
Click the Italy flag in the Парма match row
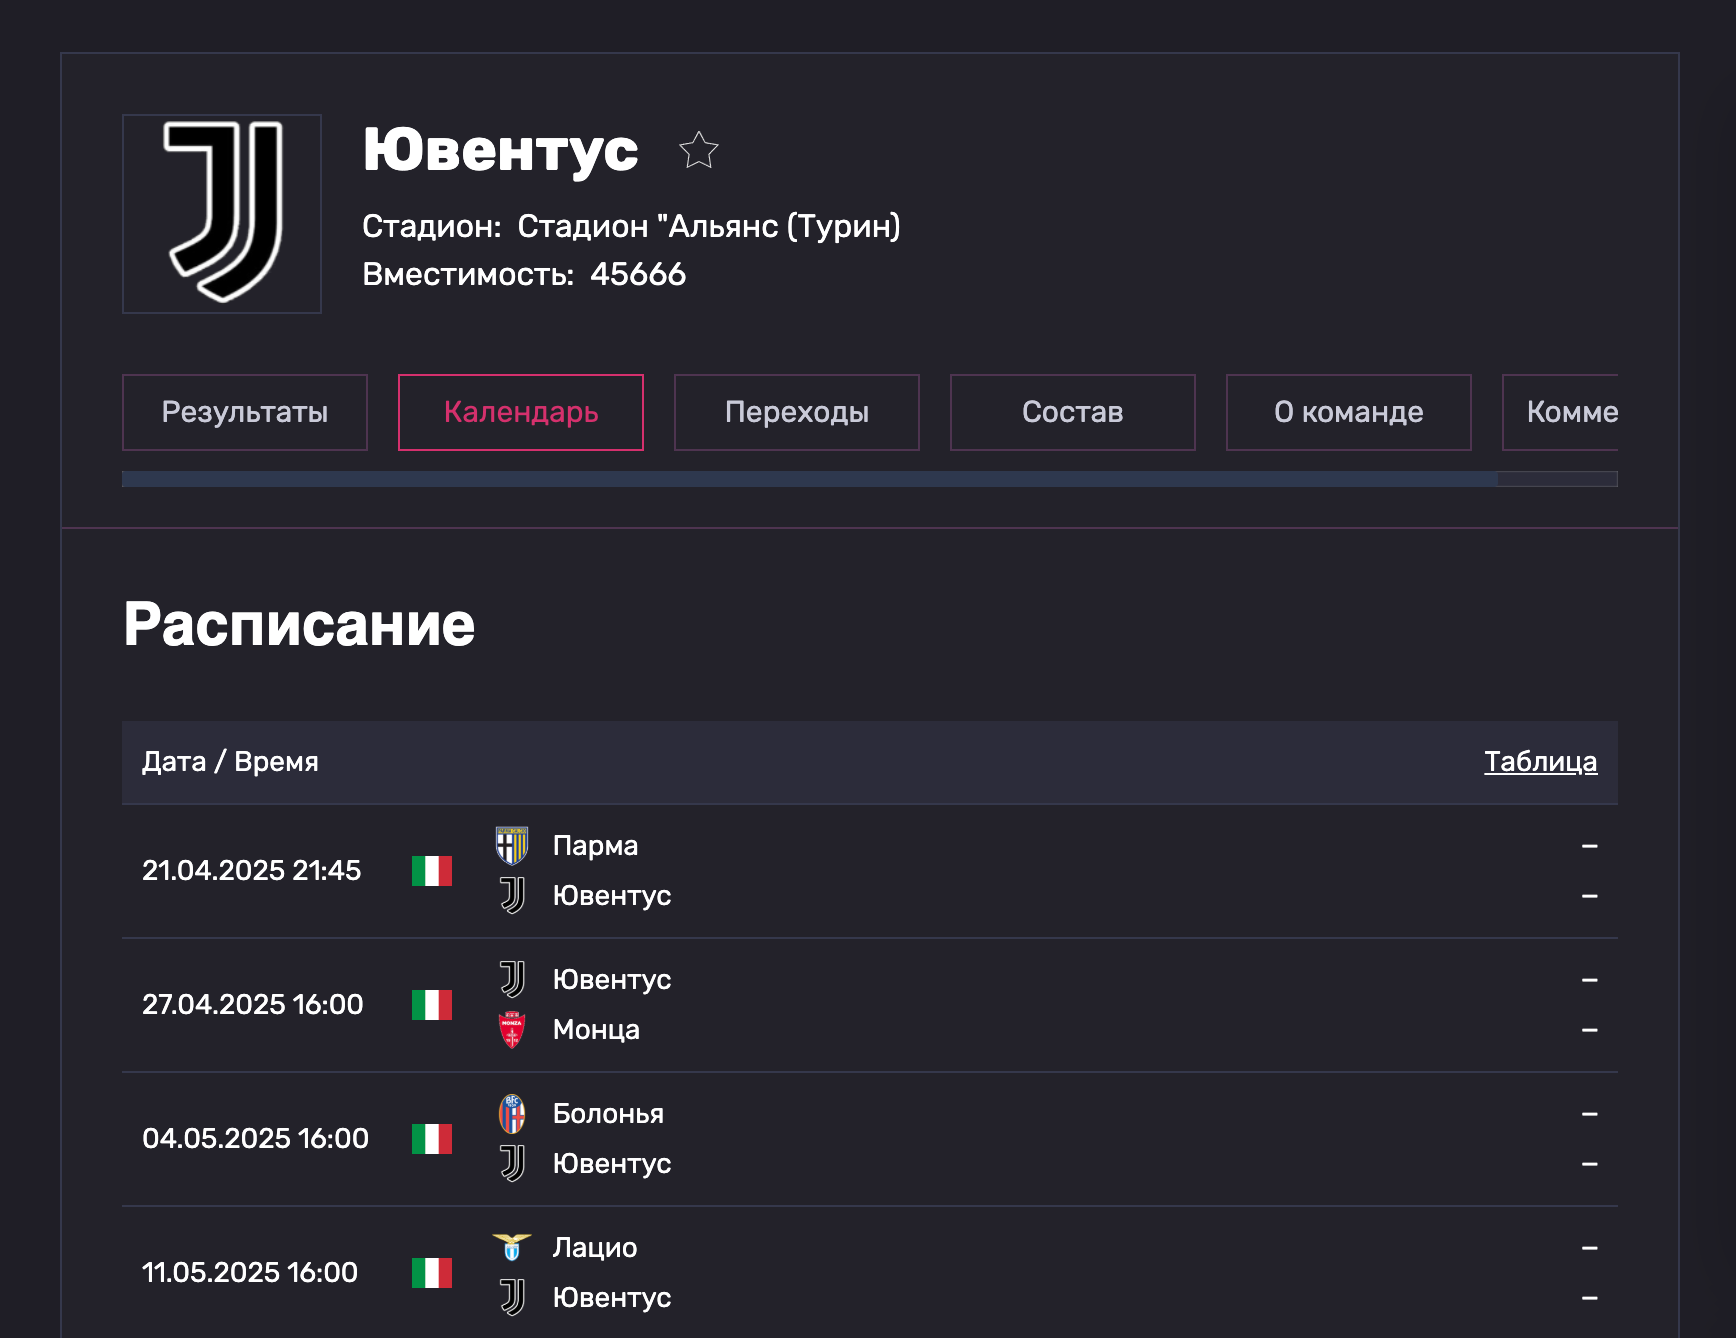(x=432, y=871)
